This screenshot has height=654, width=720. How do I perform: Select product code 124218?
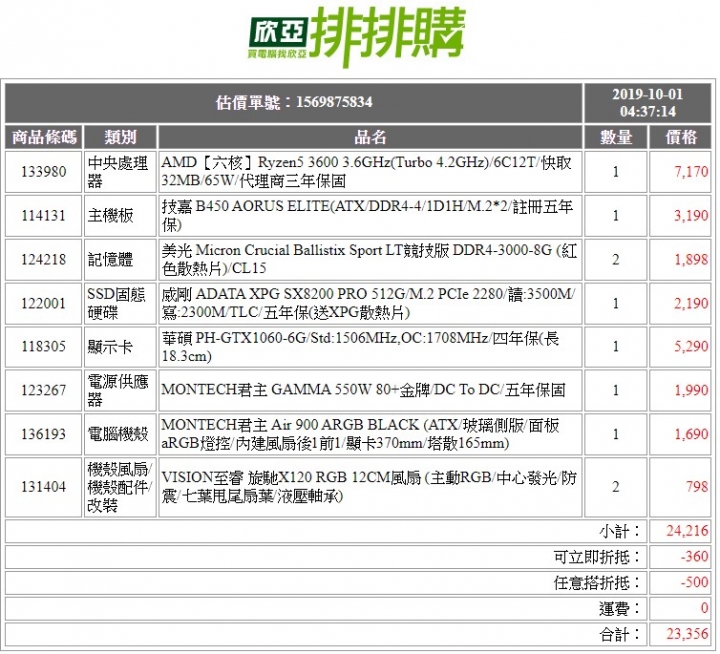click(44, 259)
